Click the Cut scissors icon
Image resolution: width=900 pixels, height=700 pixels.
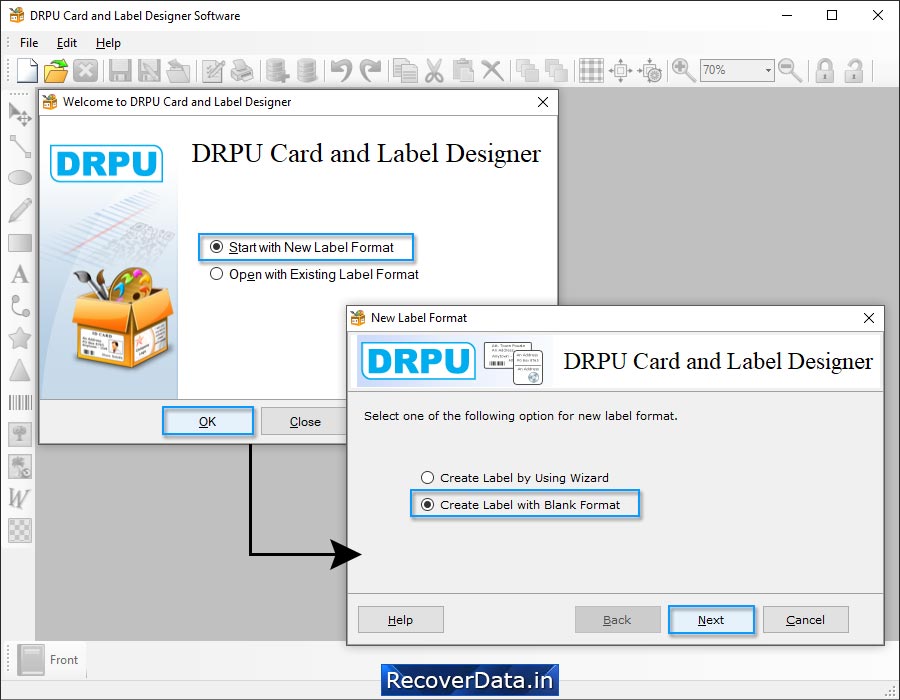[435, 71]
